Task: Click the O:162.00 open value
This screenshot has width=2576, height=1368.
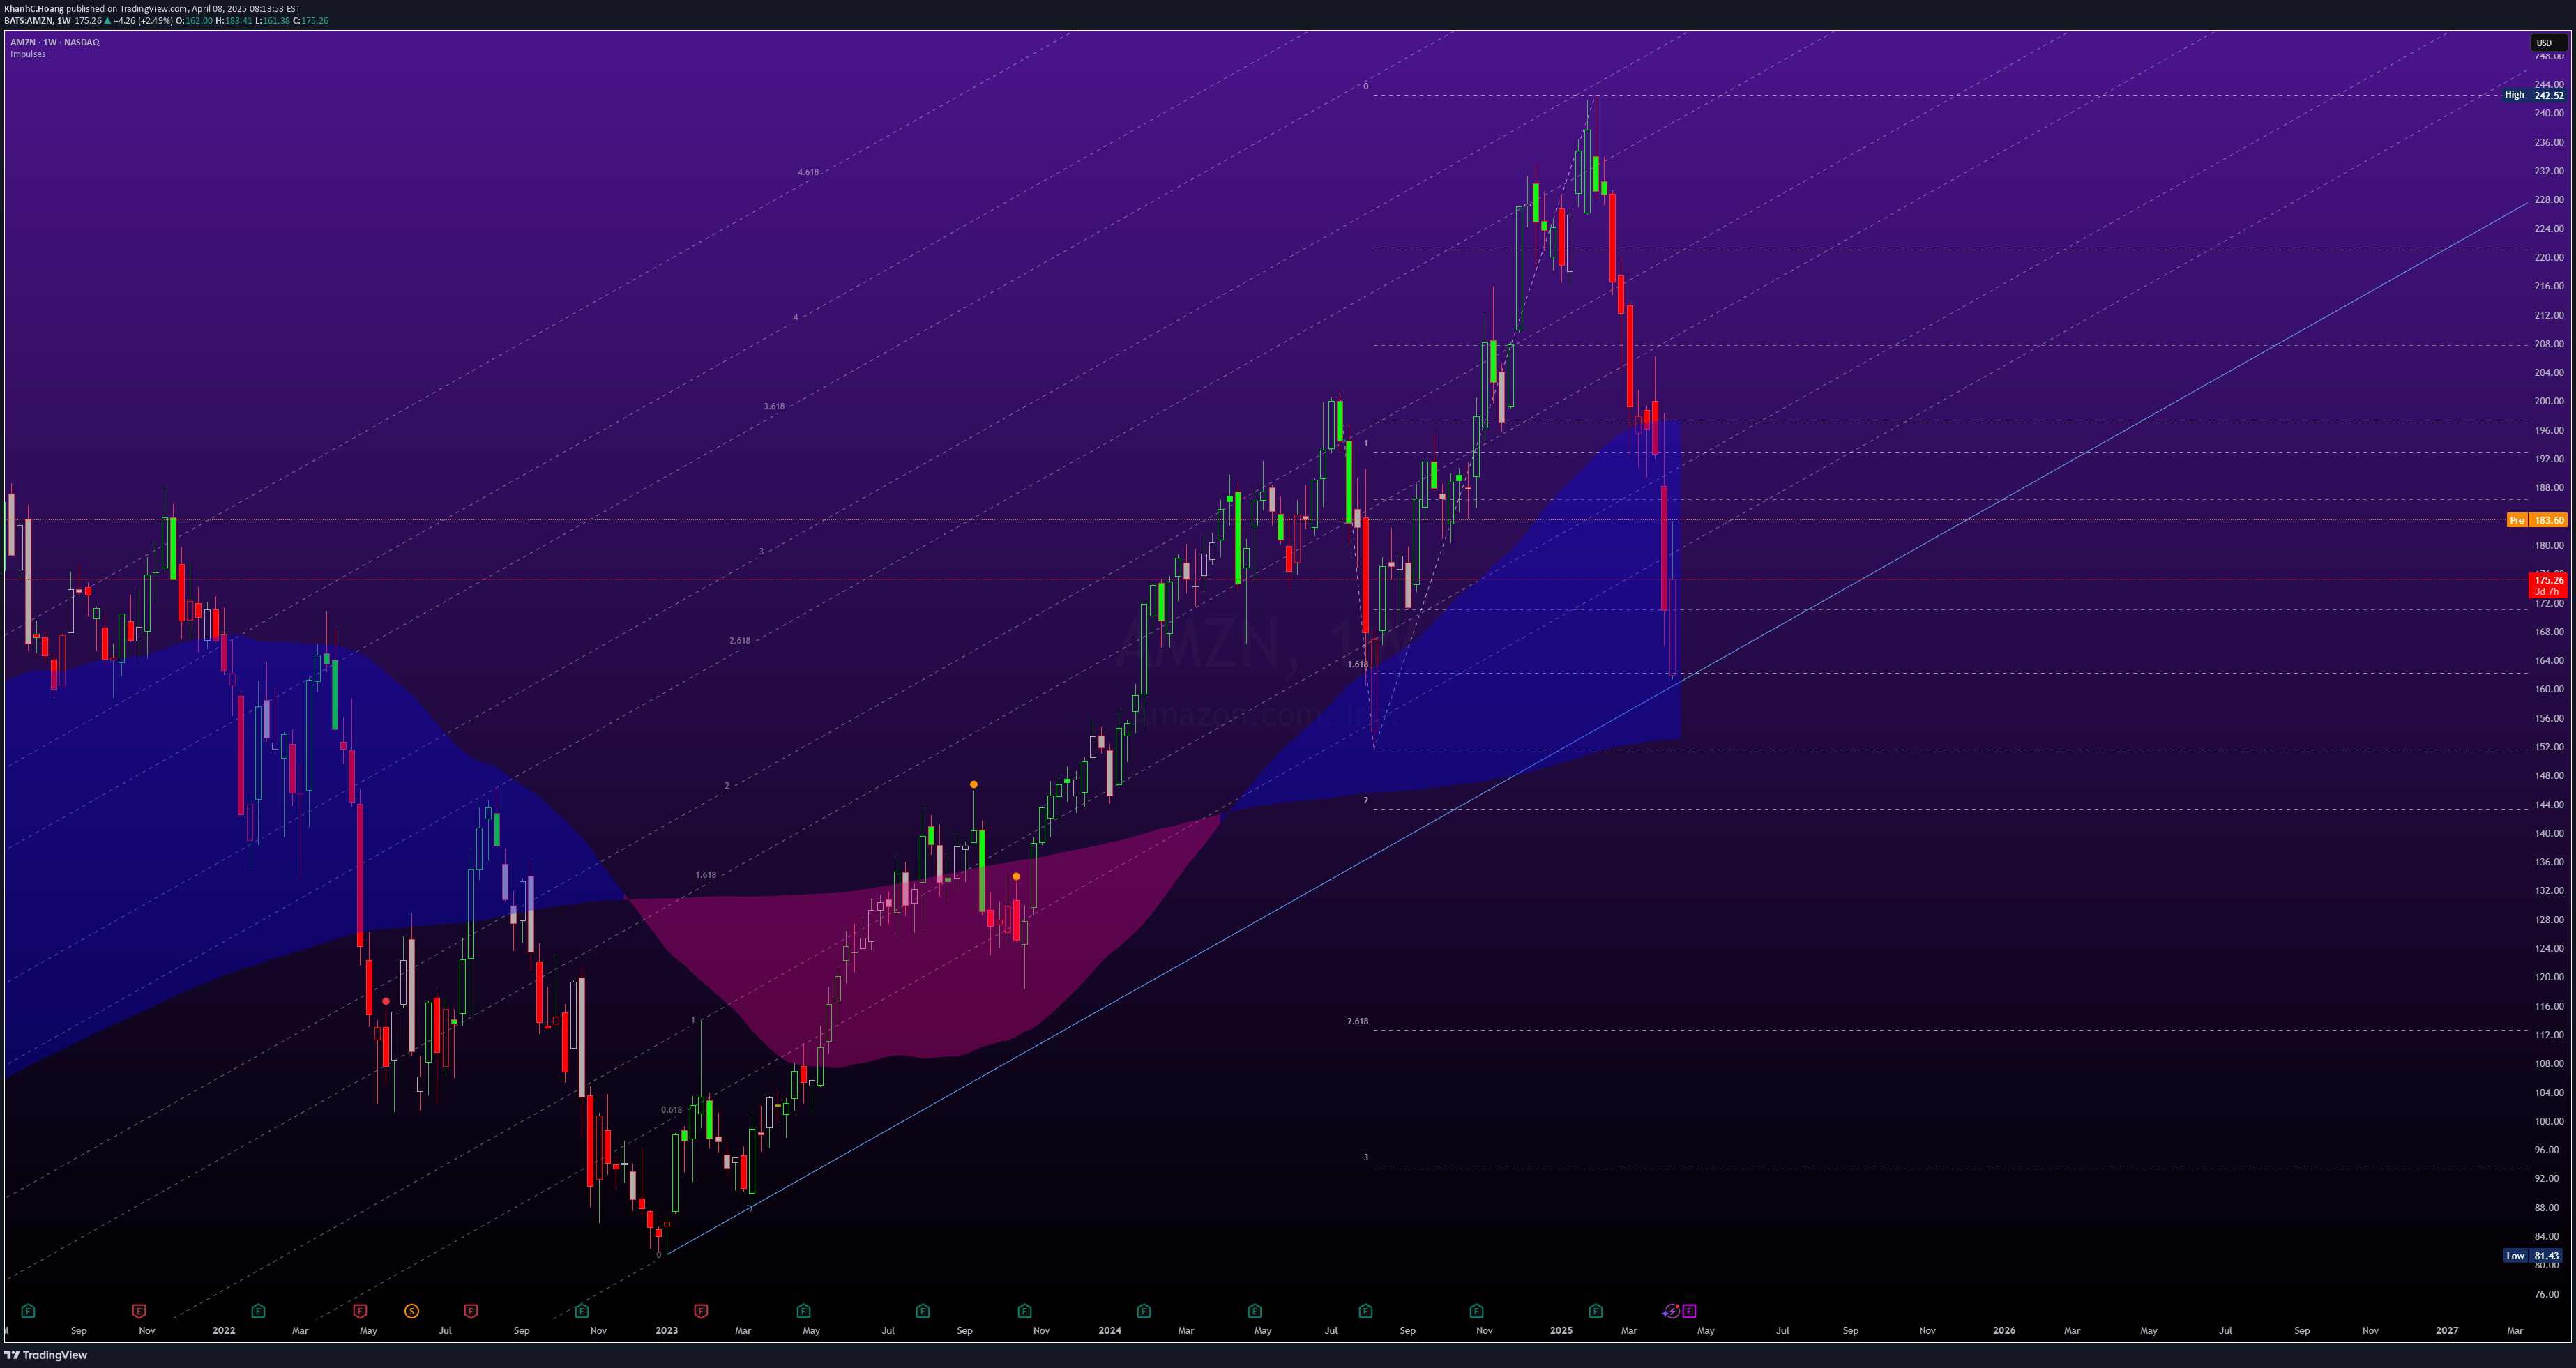Action: coord(194,20)
